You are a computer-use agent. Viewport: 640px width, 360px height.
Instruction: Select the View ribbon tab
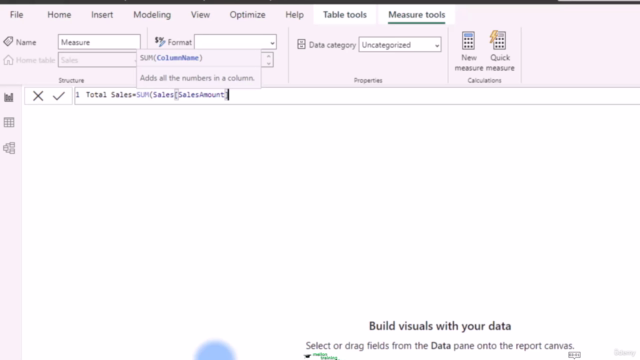(200, 15)
